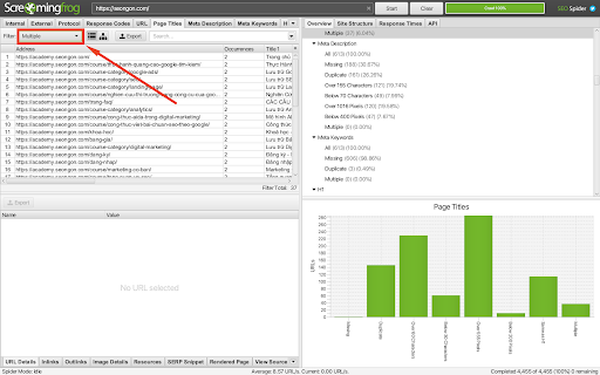Open the search options dropdown arrow

coord(292,36)
